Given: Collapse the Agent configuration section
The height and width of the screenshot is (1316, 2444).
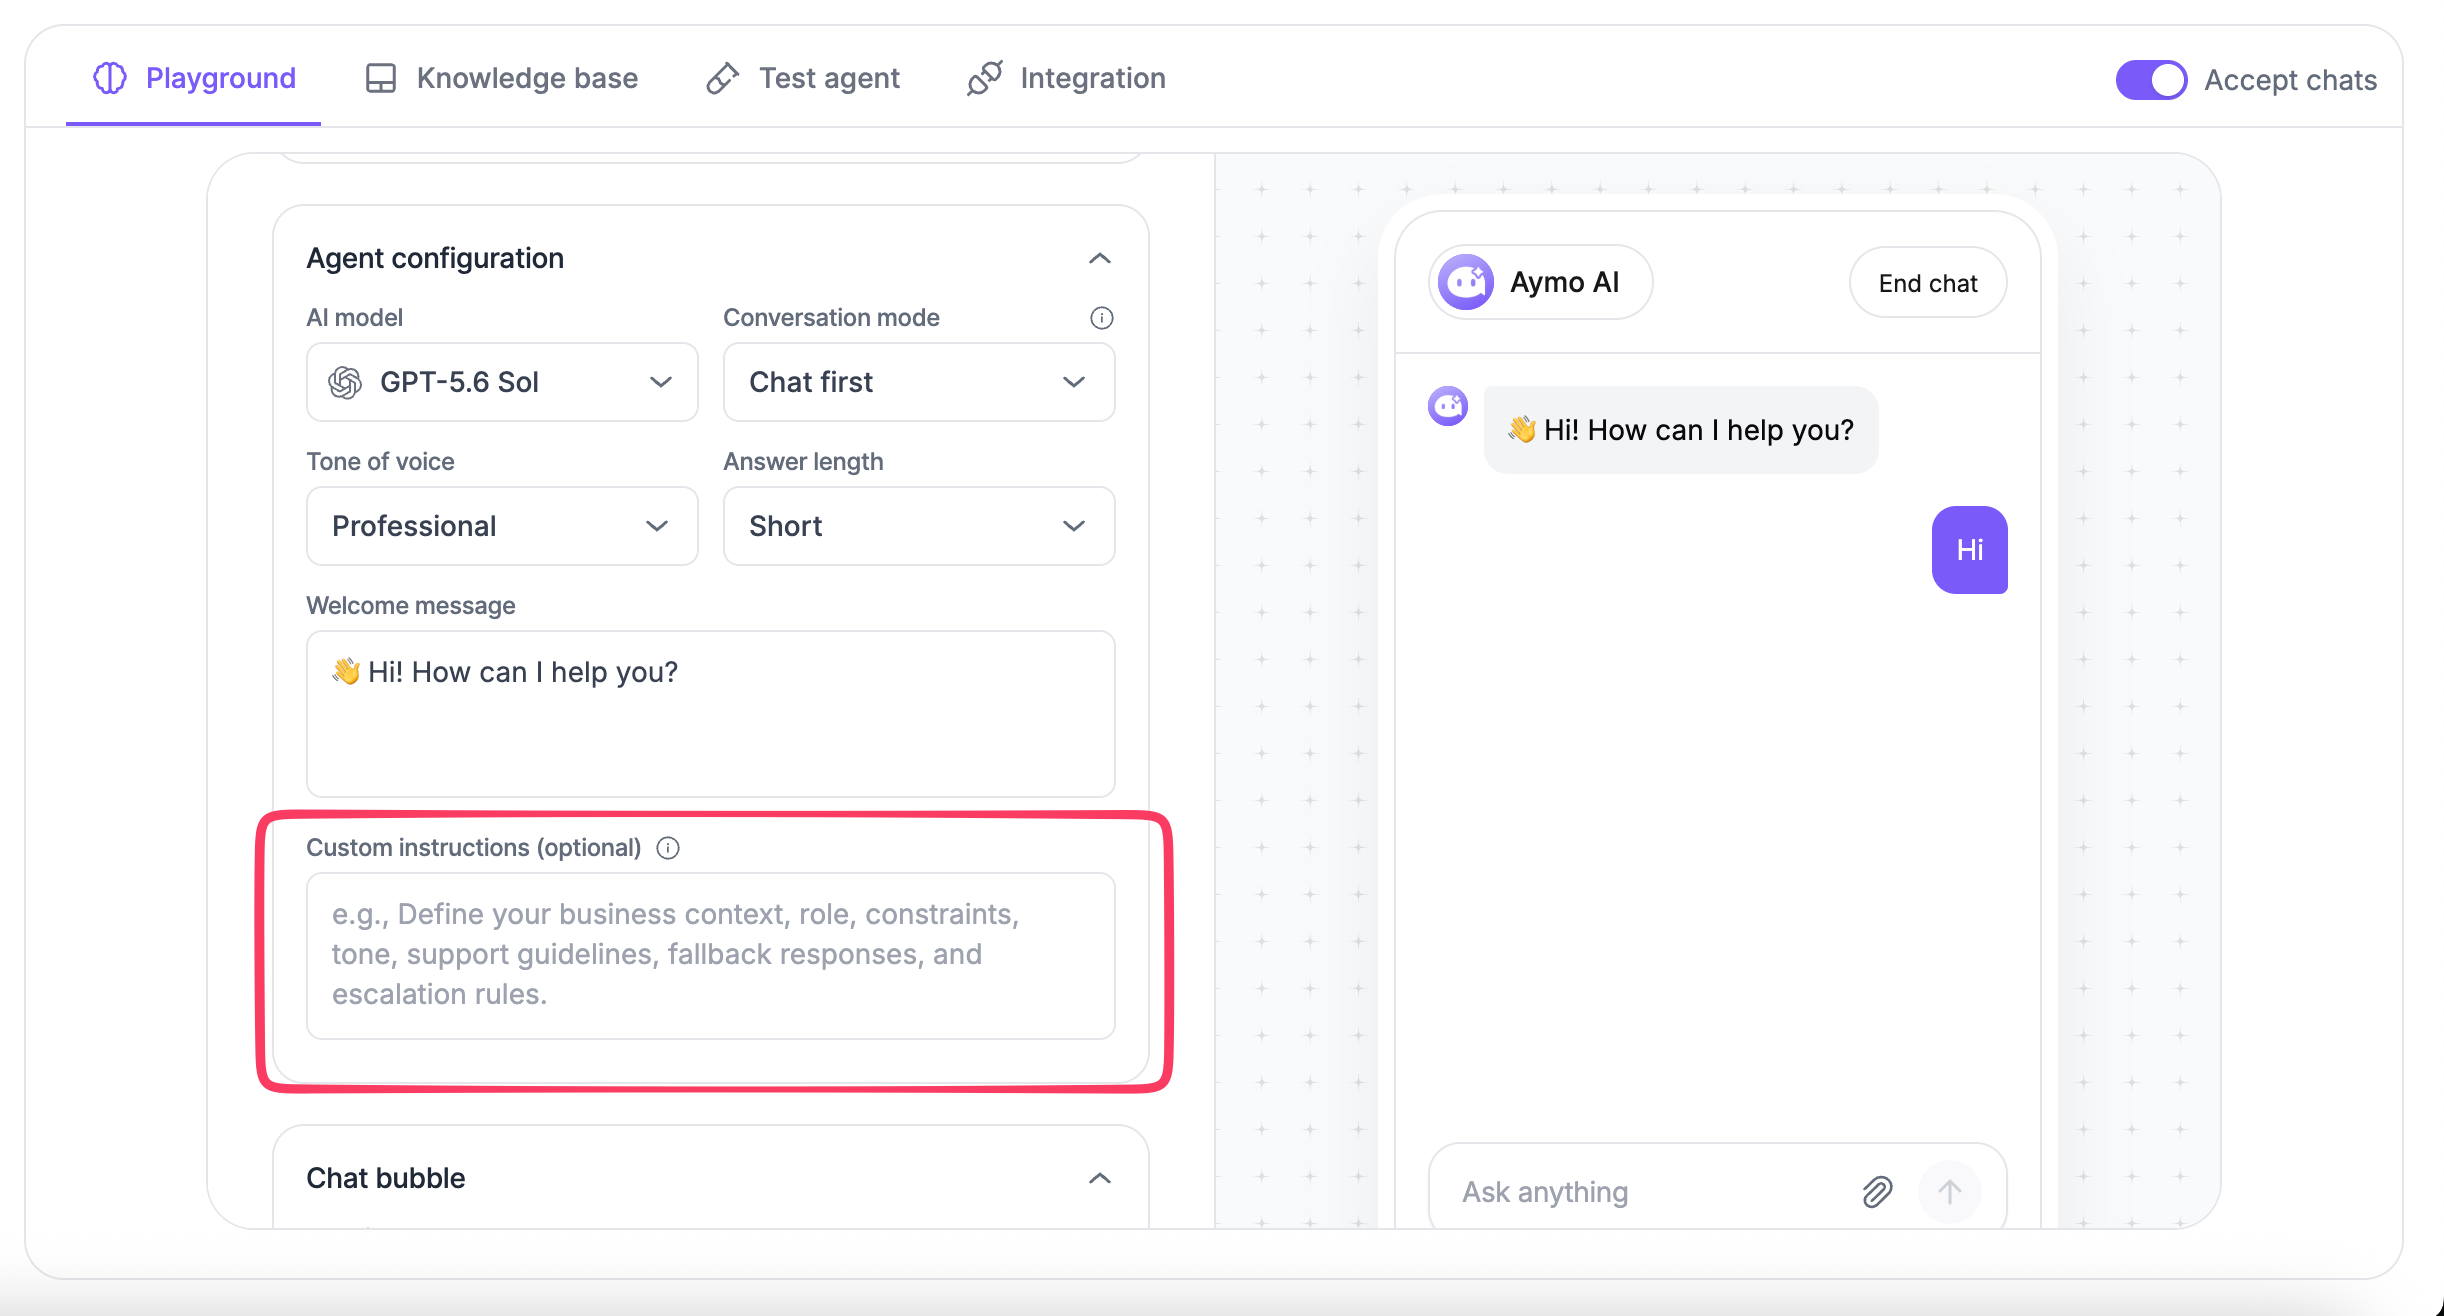Looking at the screenshot, I should [1100, 258].
